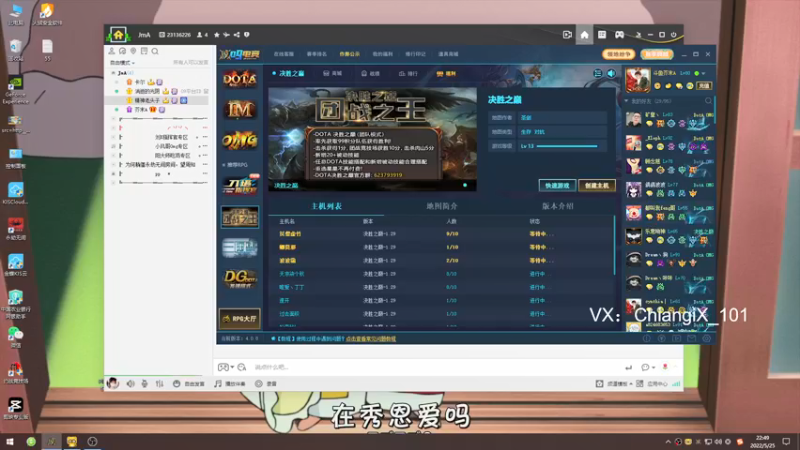This screenshot has height=450, width=800.
Task: Select the DOTA game logo in 09 sidebar
Action: [239, 79]
